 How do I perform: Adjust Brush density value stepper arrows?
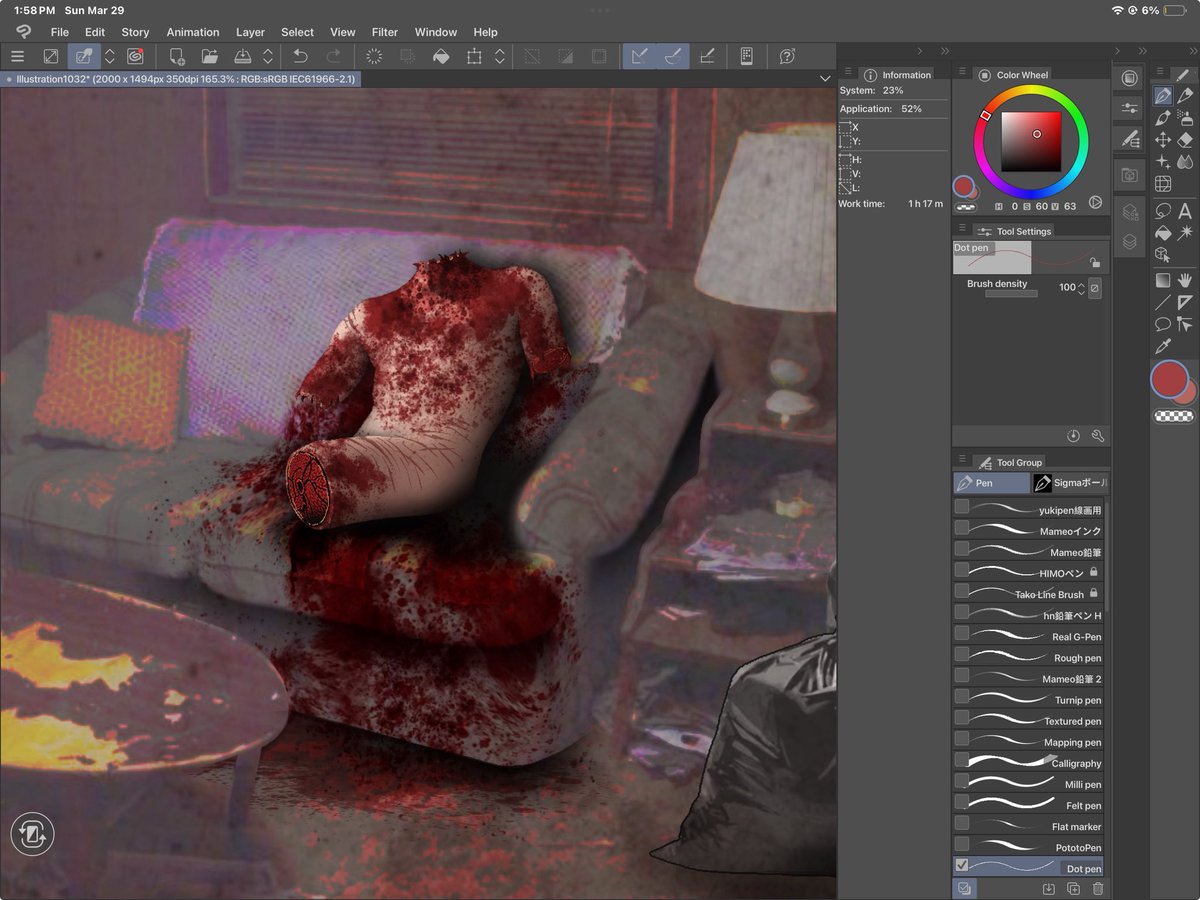[x=1081, y=288]
